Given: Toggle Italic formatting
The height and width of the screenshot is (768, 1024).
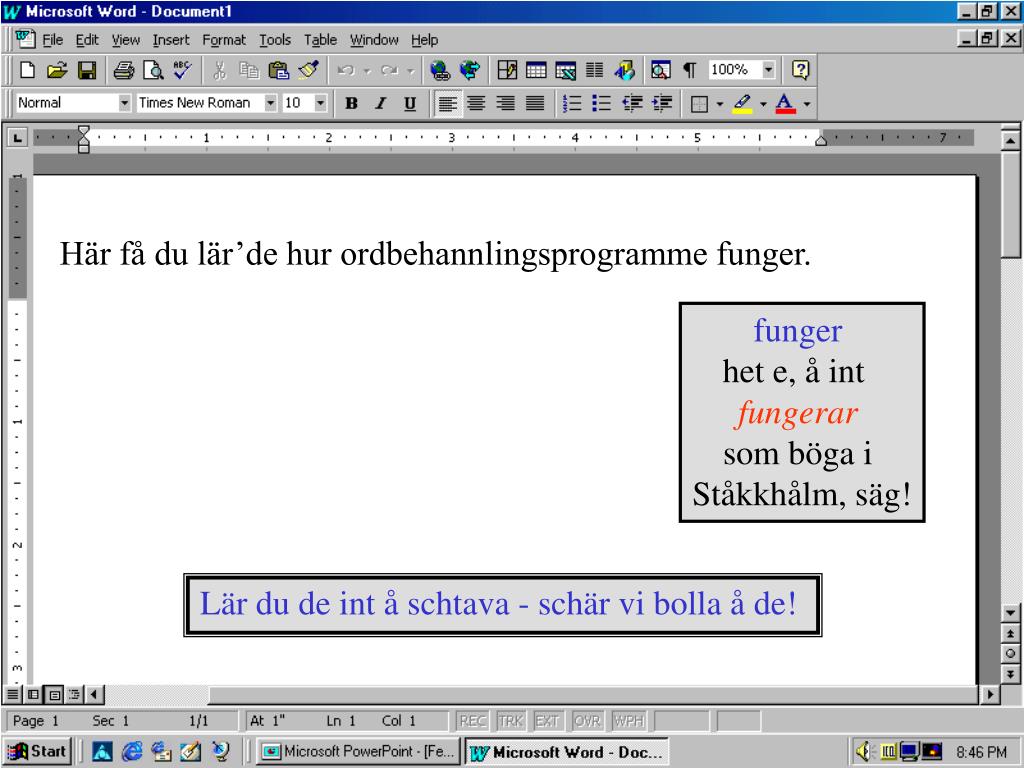Looking at the screenshot, I should (381, 103).
